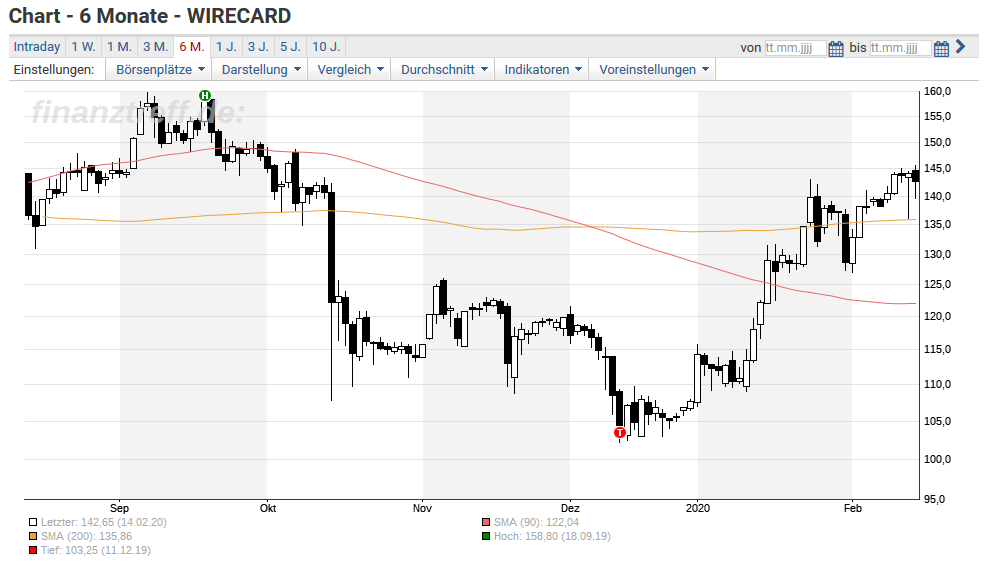Click the 'SMA (200): 135,86' legend text
The image size is (987, 566).
click(x=86, y=536)
